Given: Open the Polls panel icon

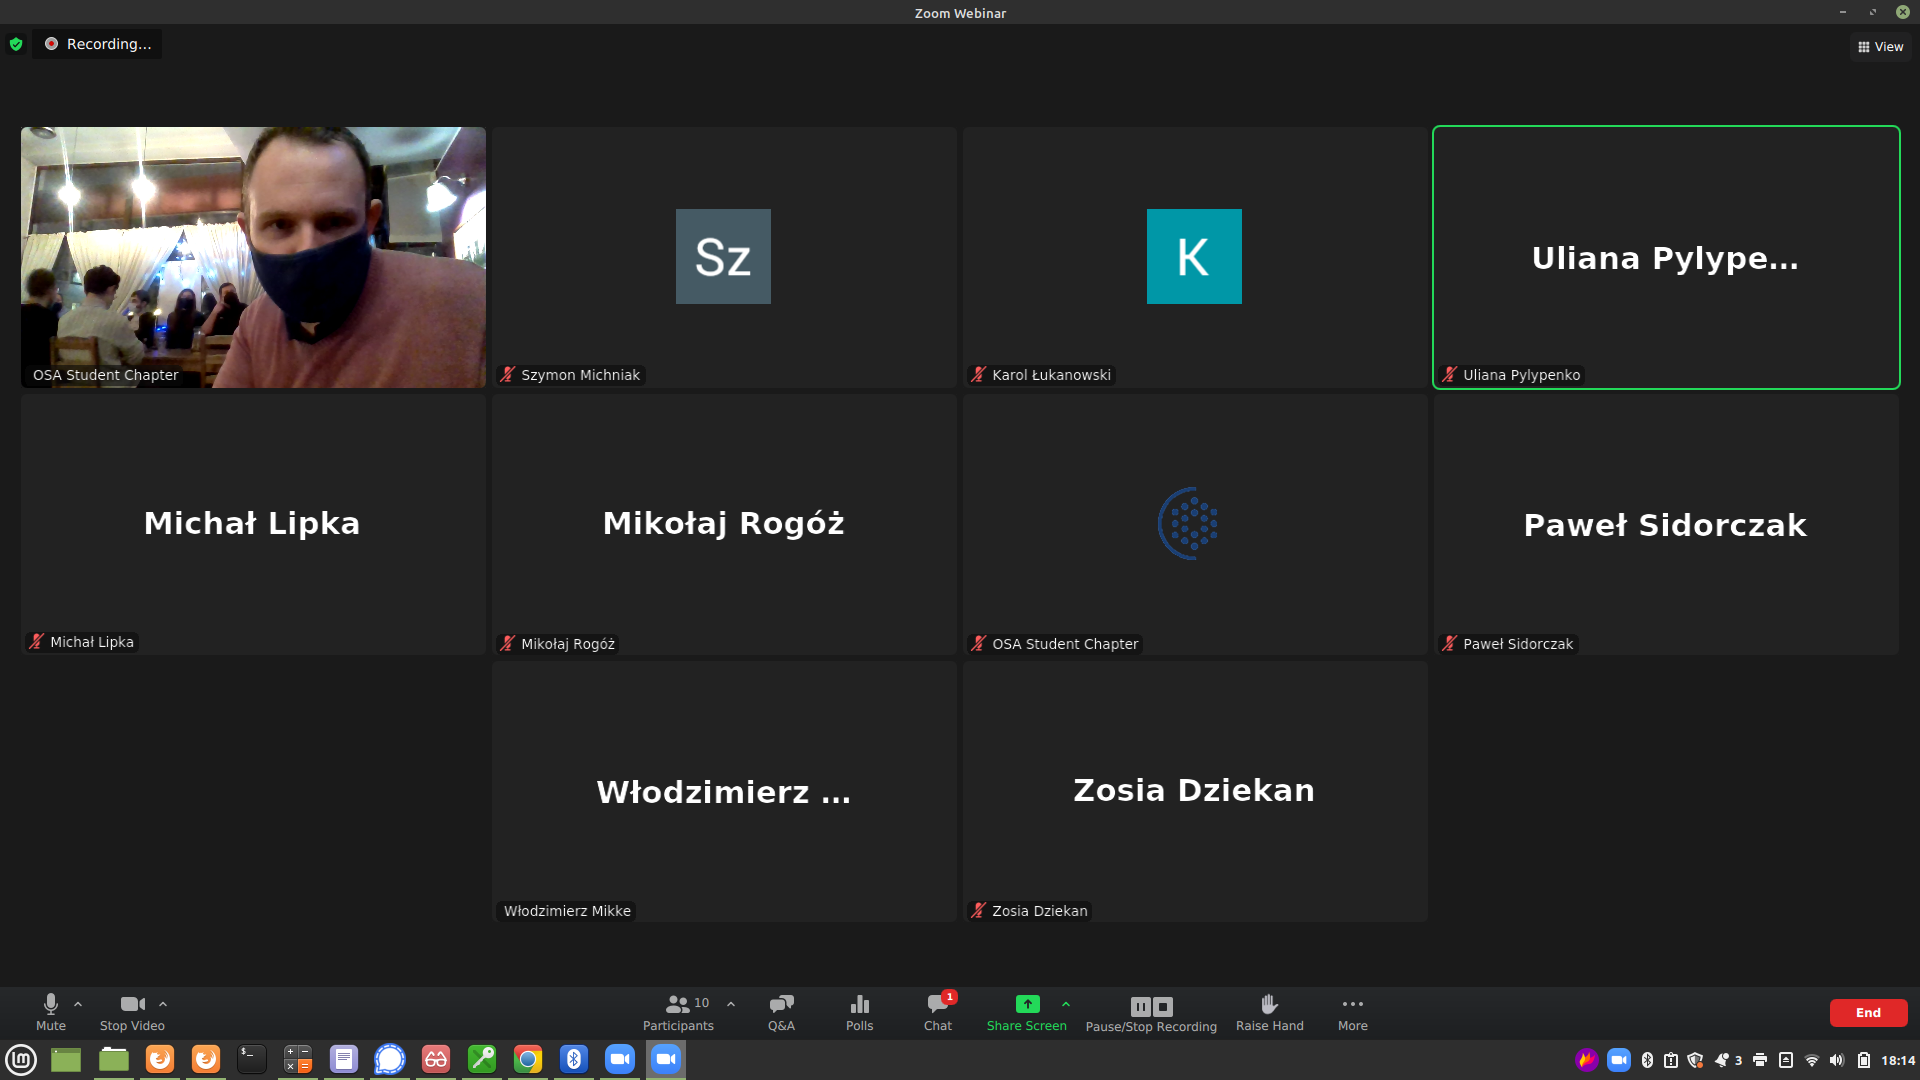Looking at the screenshot, I should click(x=858, y=1005).
